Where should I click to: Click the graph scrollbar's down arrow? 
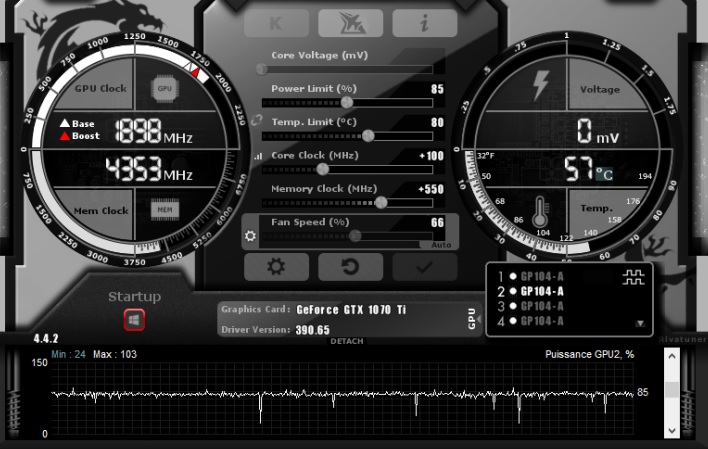click(672, 429)
